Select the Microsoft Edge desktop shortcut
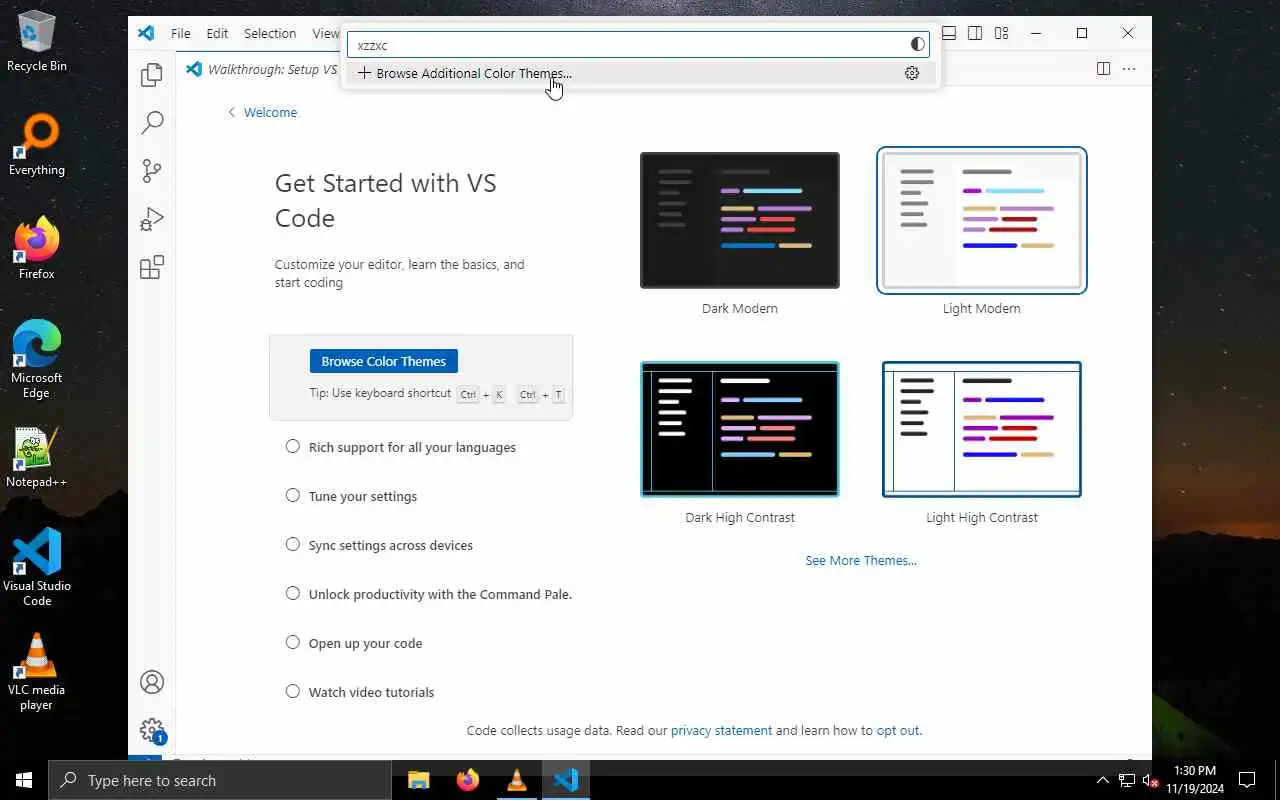The image size is (1280, 800). (37, 360)
